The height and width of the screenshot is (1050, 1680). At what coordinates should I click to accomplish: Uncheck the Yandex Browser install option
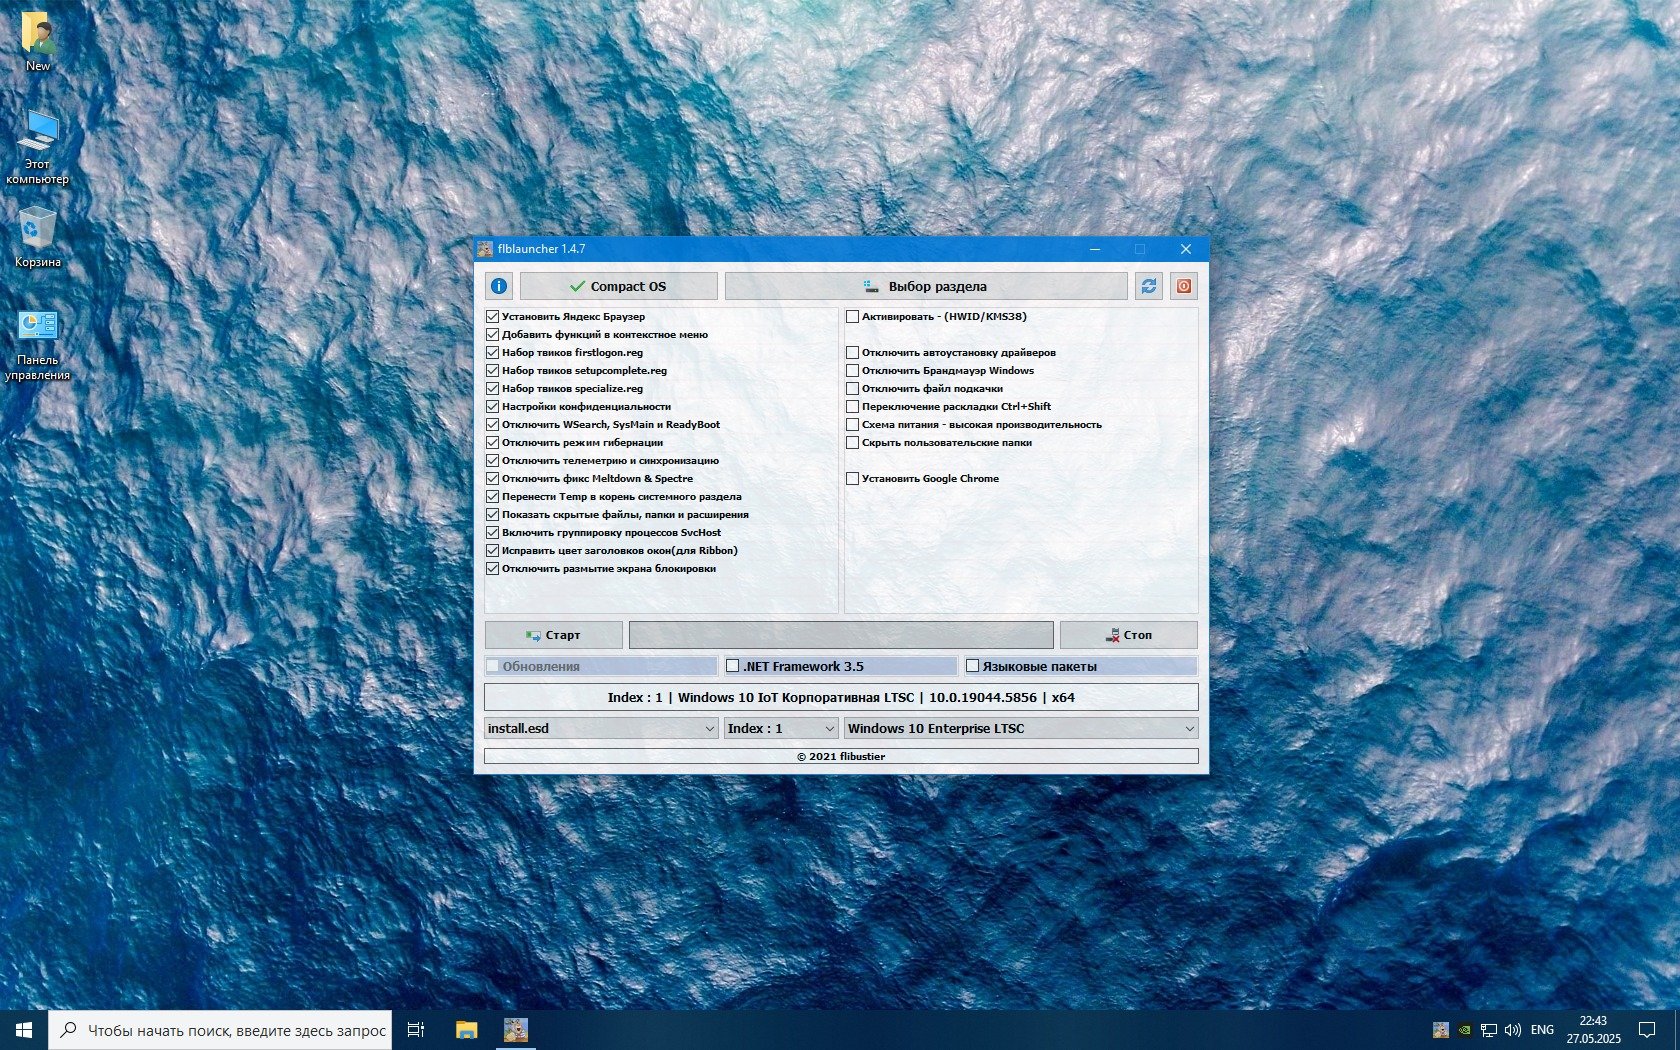pyautogui.click(x=493, y=317)
